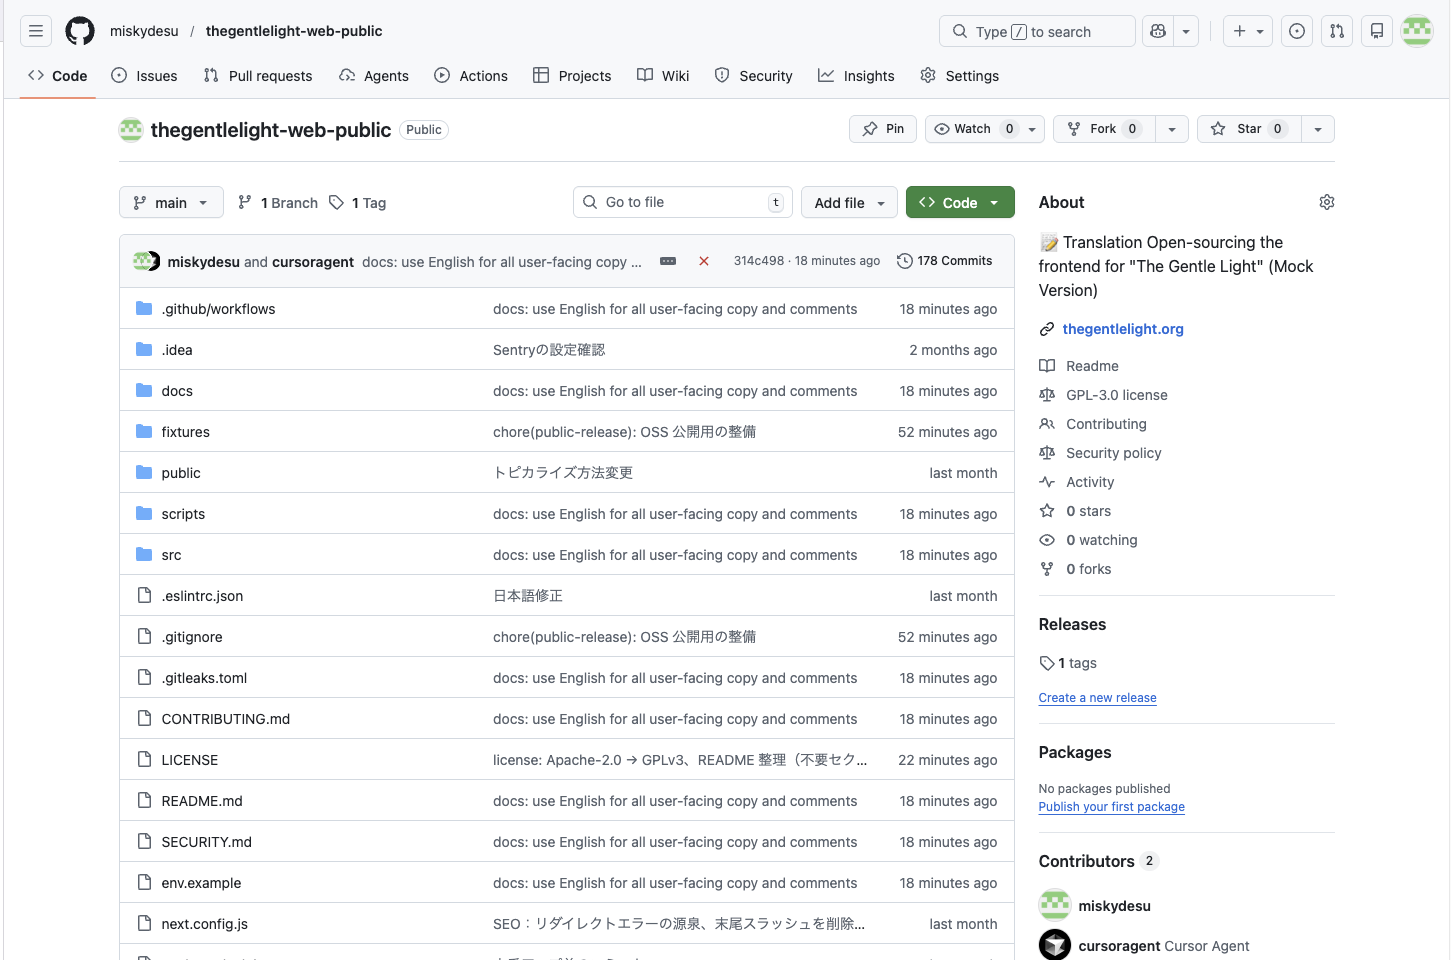Open the 314c498 commit hash link
1451x960 pixels.
759,261
